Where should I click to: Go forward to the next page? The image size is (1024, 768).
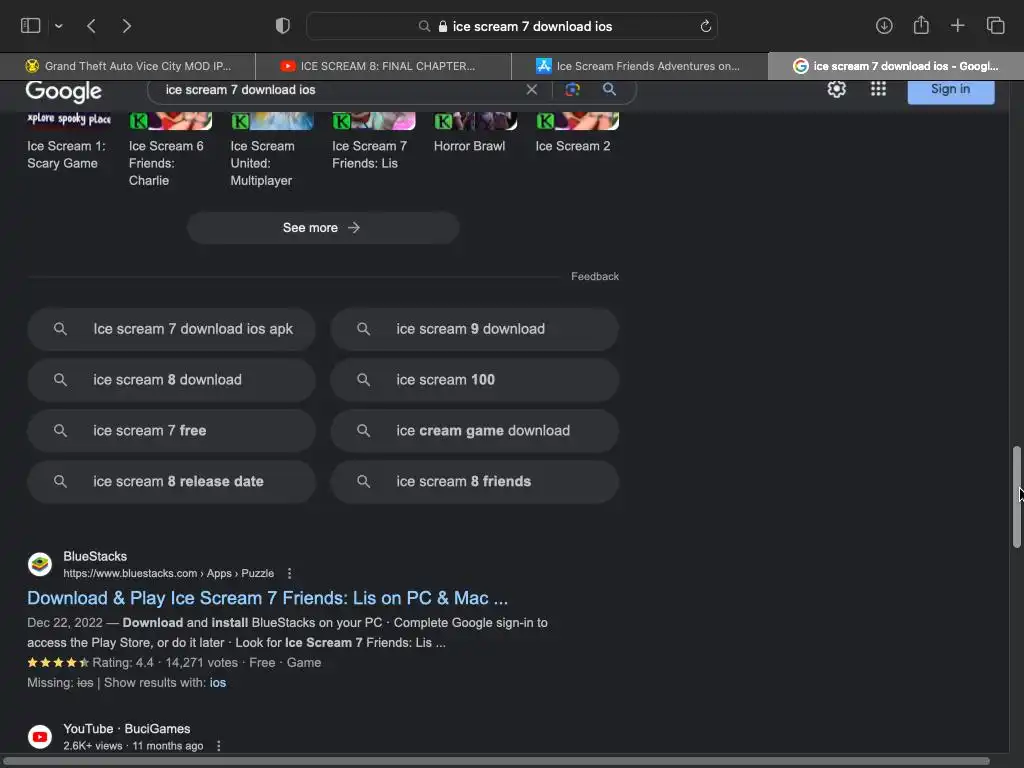127,26
